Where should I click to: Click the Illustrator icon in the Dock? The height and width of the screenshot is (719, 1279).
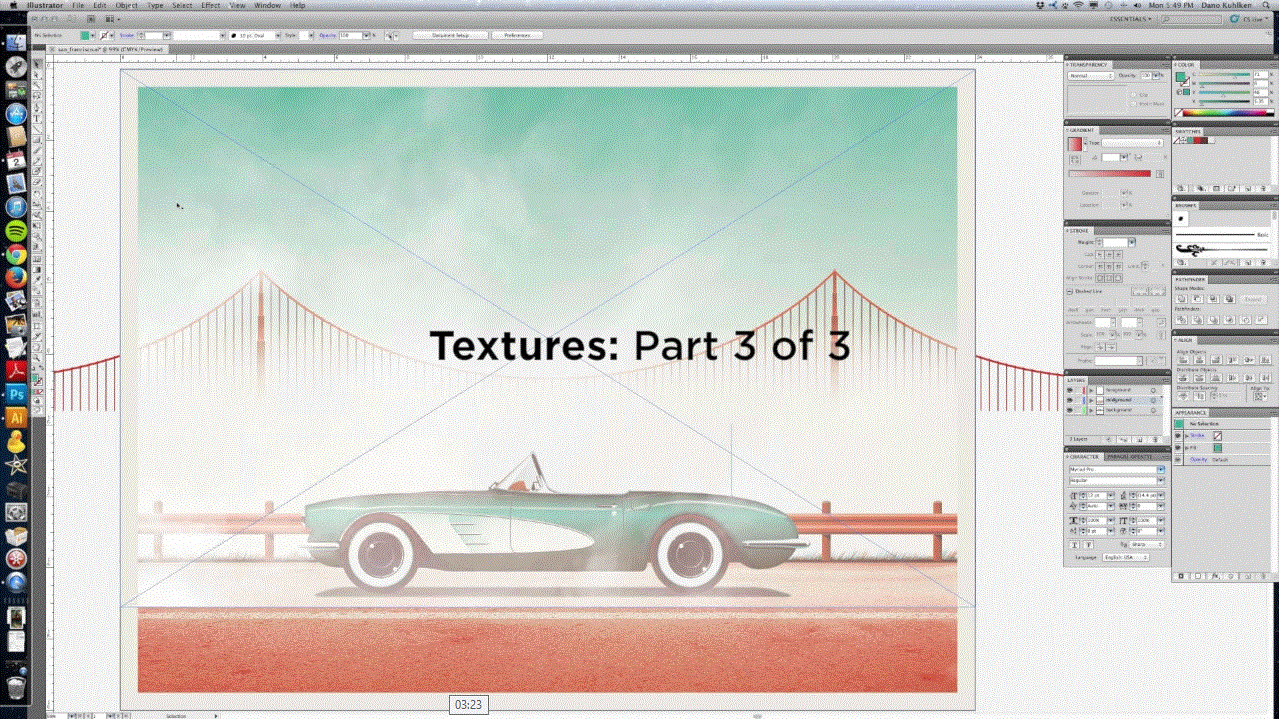click(x=15, y=418)
